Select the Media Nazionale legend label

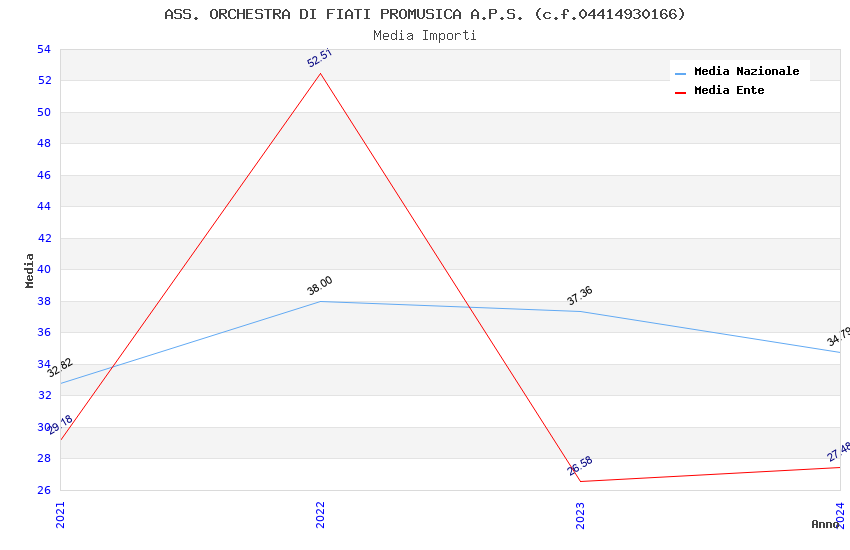[x=746, y=72]
